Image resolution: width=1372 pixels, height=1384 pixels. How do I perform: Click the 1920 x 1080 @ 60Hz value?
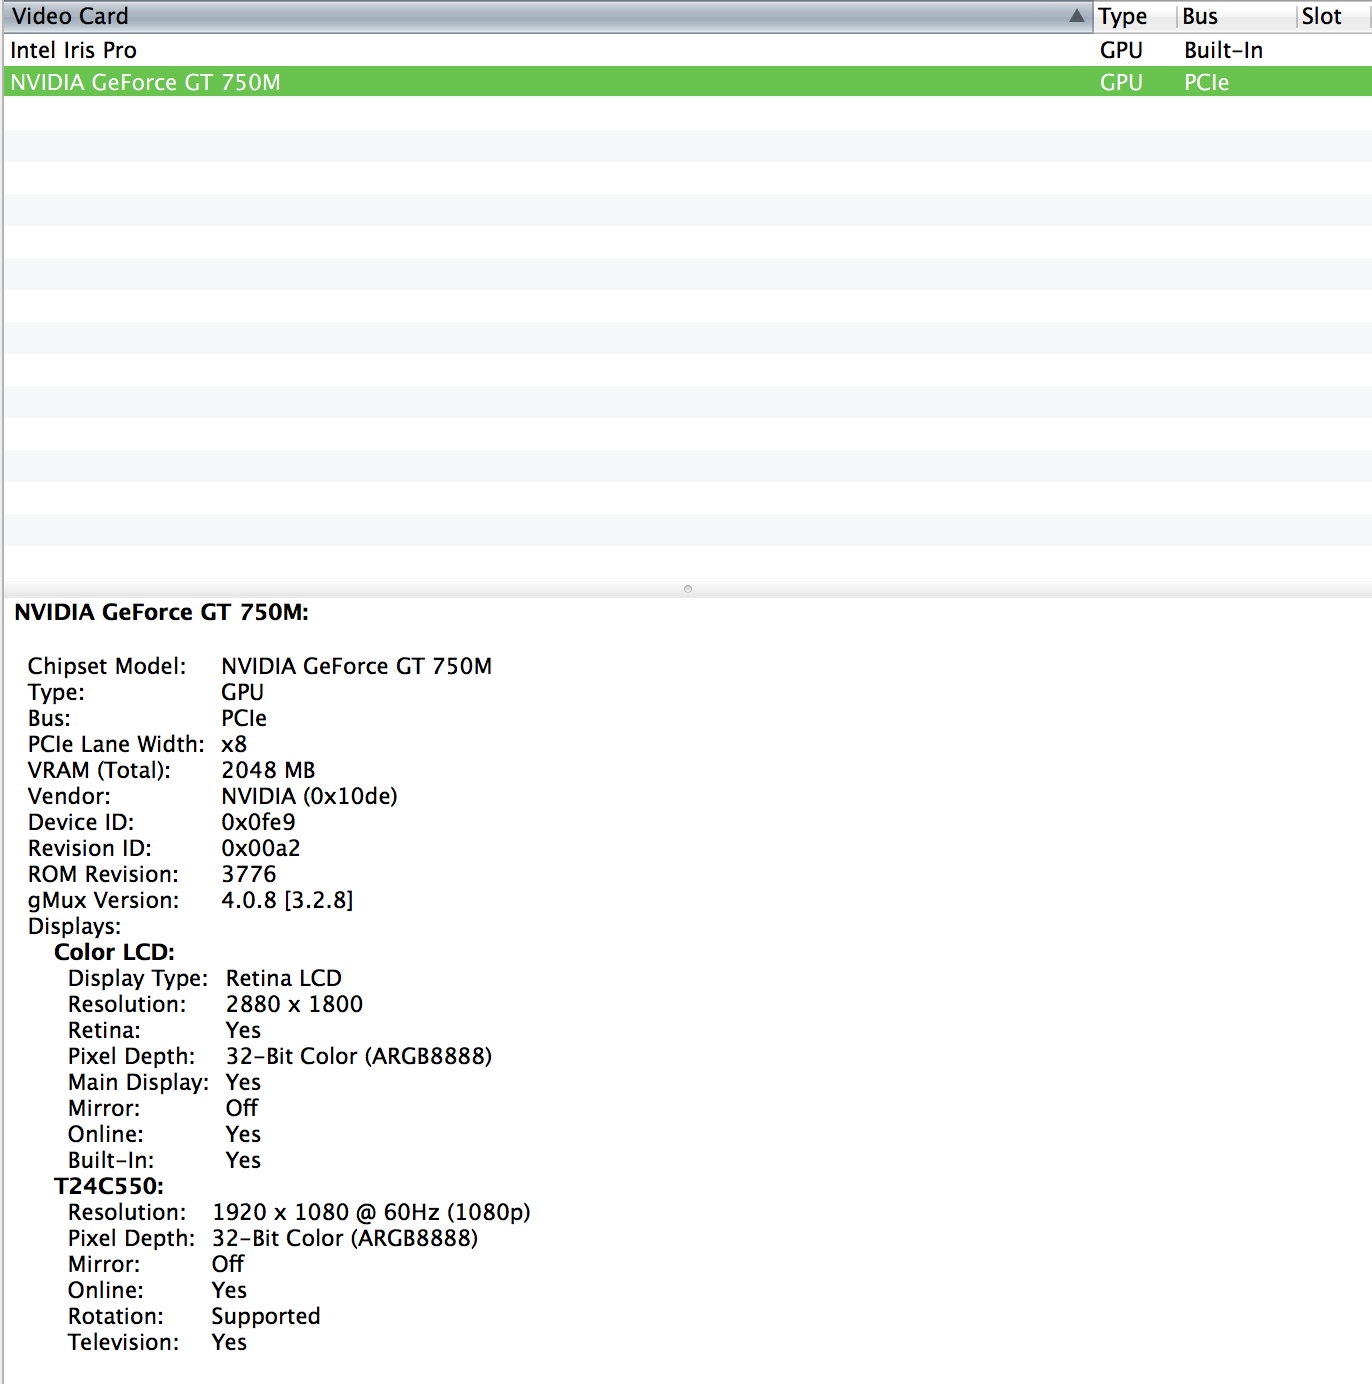[371, 1212]
